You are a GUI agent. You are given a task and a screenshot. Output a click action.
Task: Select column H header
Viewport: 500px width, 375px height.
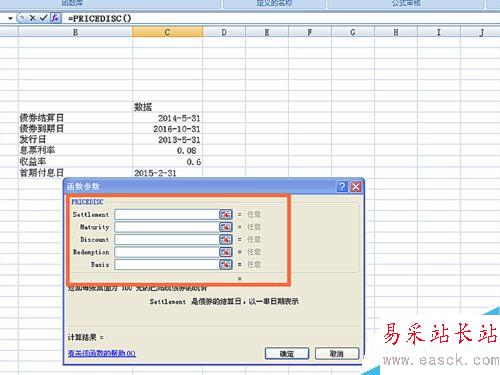tap(396, 32)
